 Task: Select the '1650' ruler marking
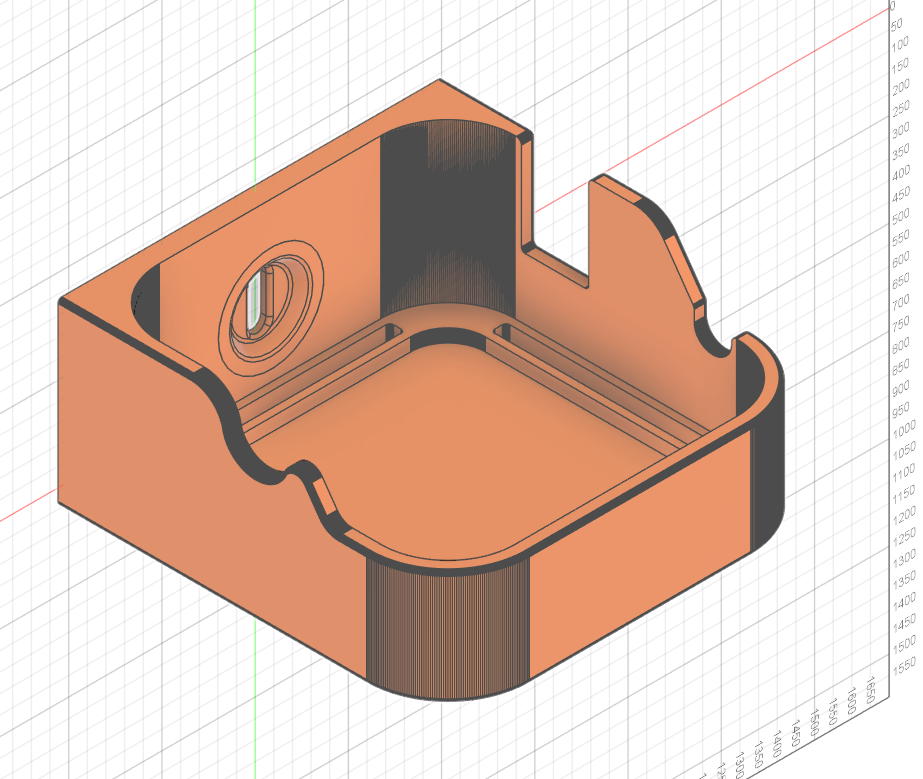pyautogui.click(x=872, y=690)
